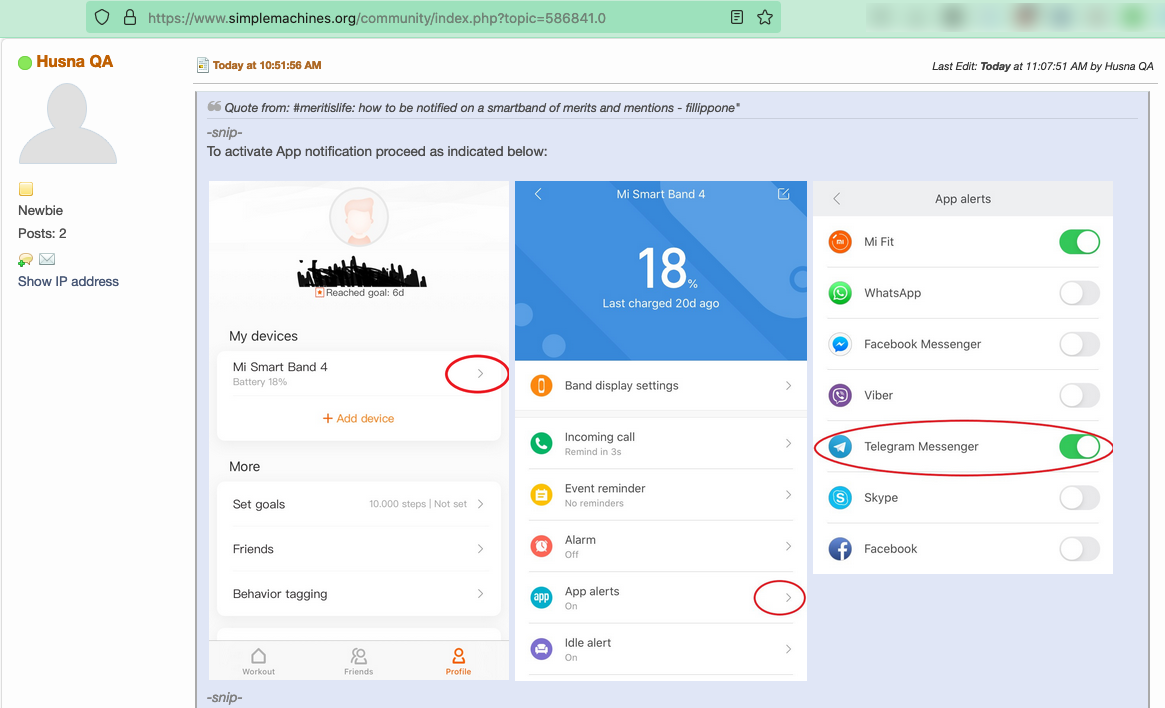
Task: Click the yellow Event reminder icon
Action: (x=542, y=495)
